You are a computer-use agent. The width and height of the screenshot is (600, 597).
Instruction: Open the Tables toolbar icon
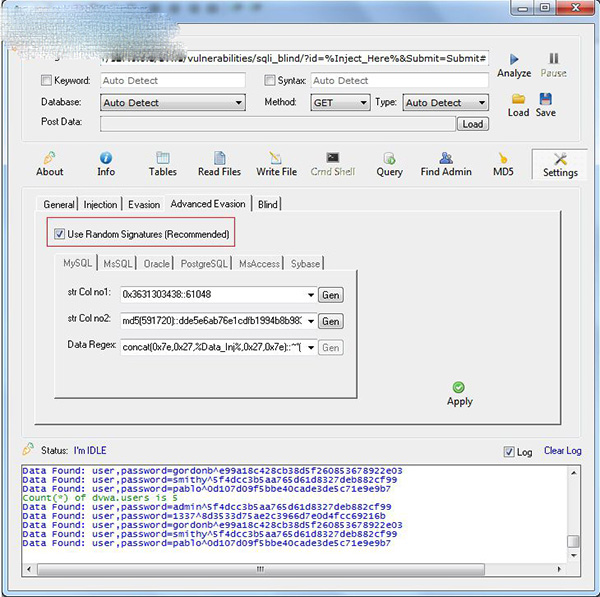163,158
